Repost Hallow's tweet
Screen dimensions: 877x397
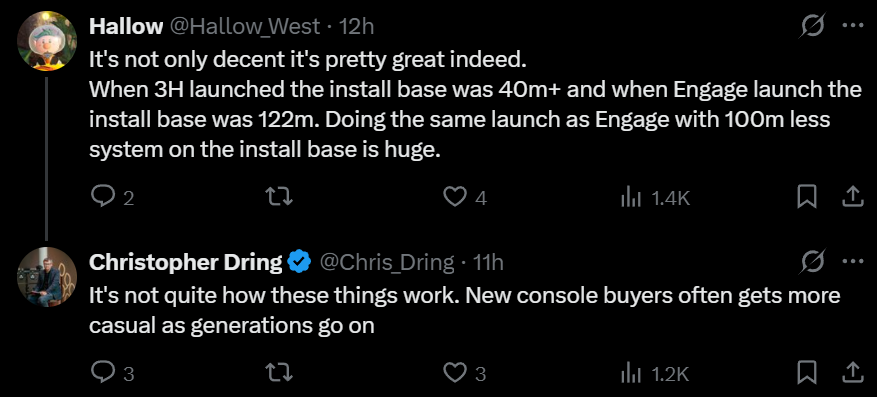pos(279,197)
